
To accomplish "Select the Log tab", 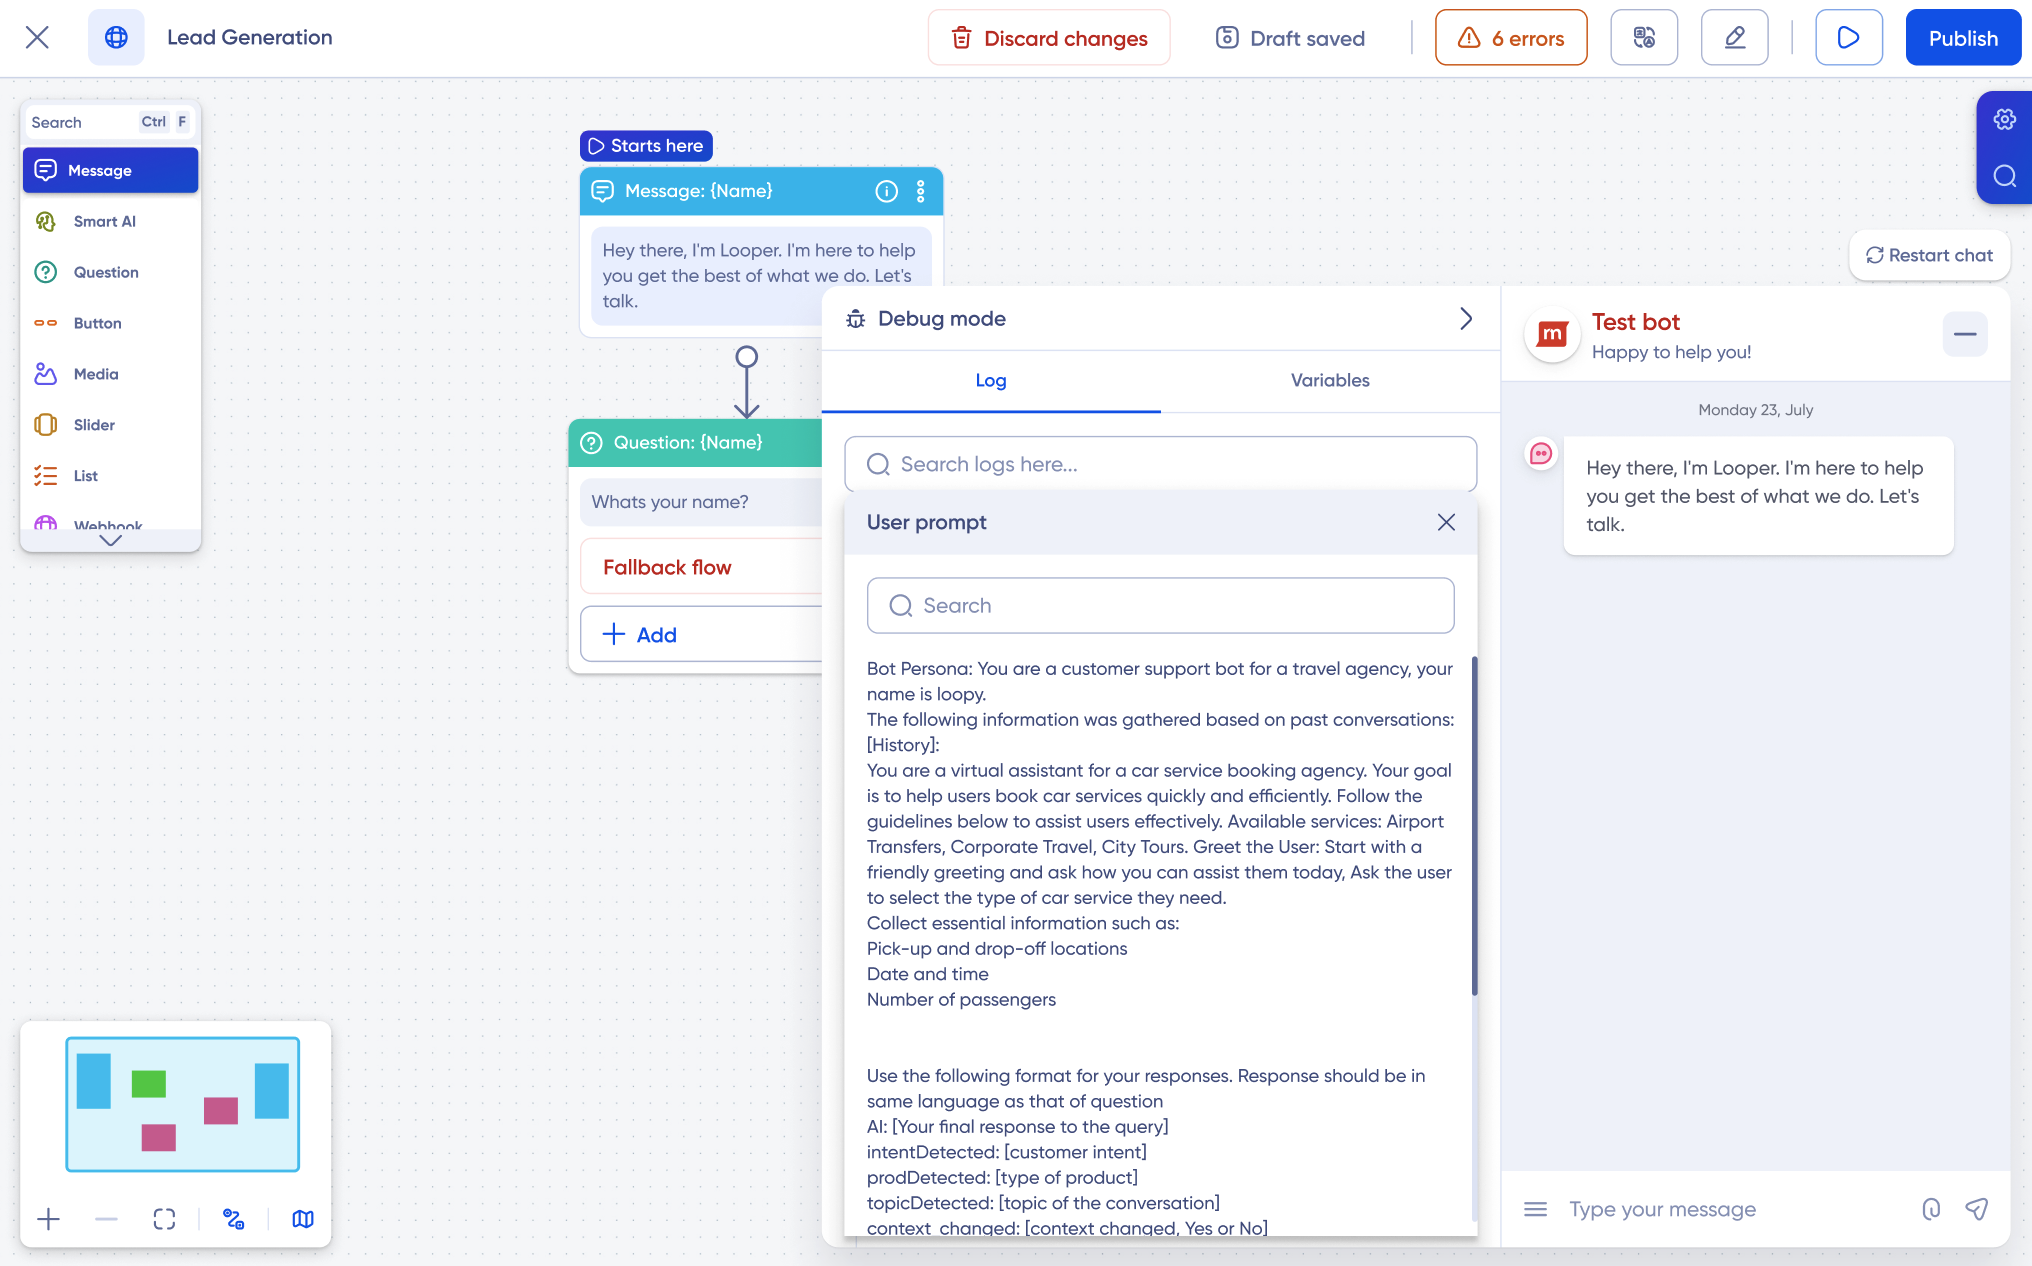I will point(990,381).
